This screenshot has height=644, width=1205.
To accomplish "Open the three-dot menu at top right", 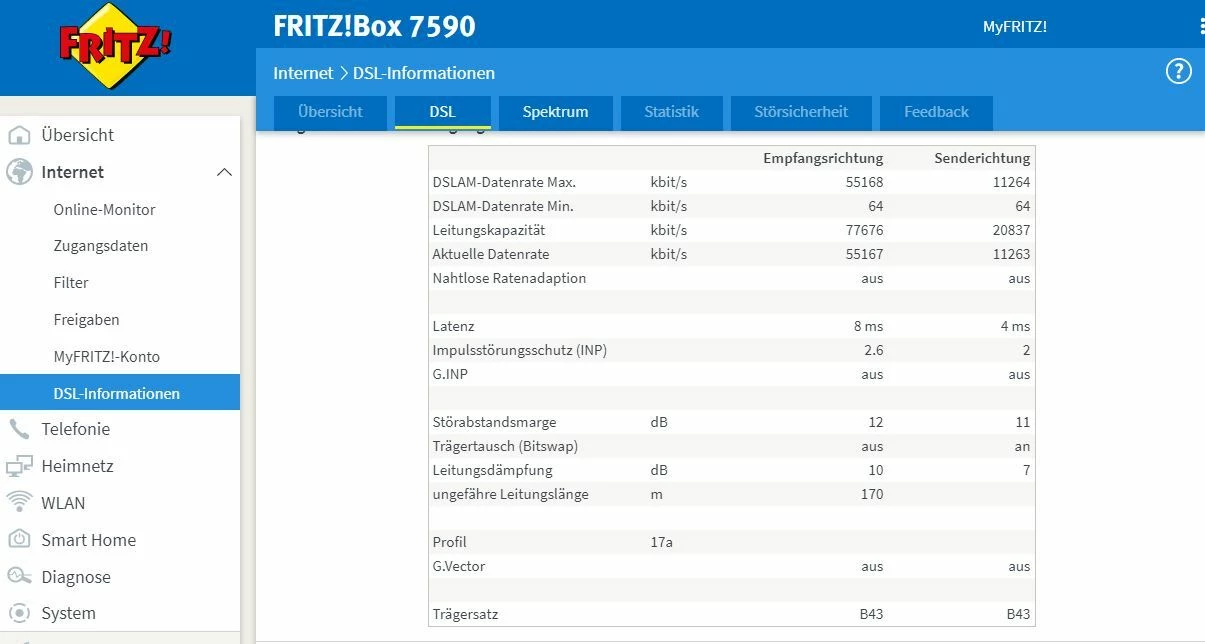I will (1202, 27).
